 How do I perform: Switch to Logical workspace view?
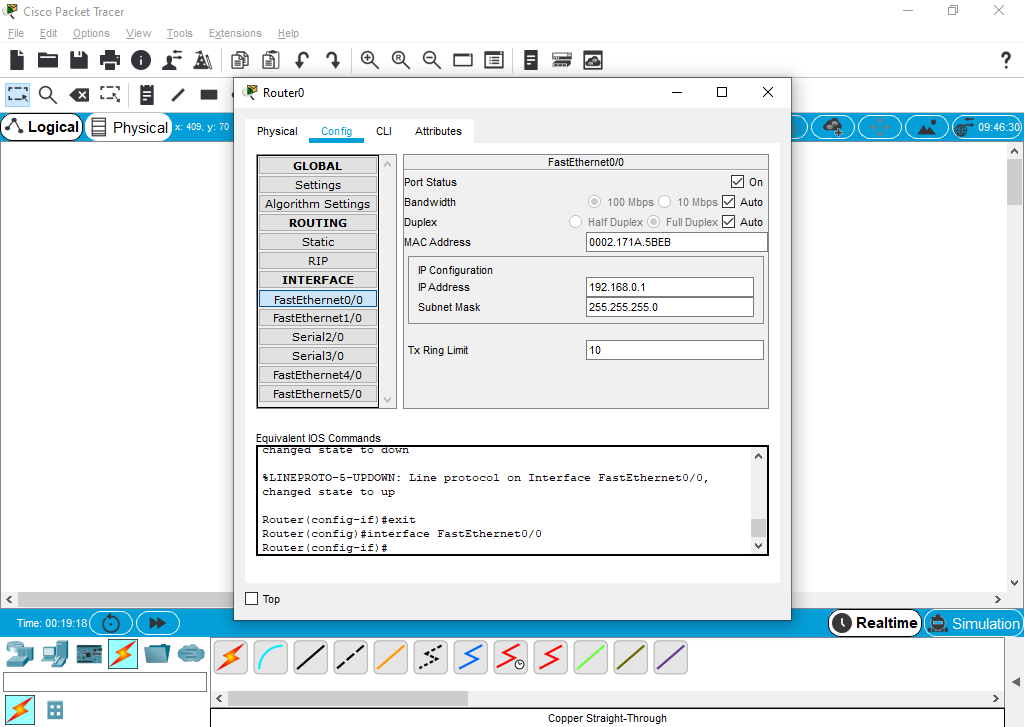coord(43,127)
